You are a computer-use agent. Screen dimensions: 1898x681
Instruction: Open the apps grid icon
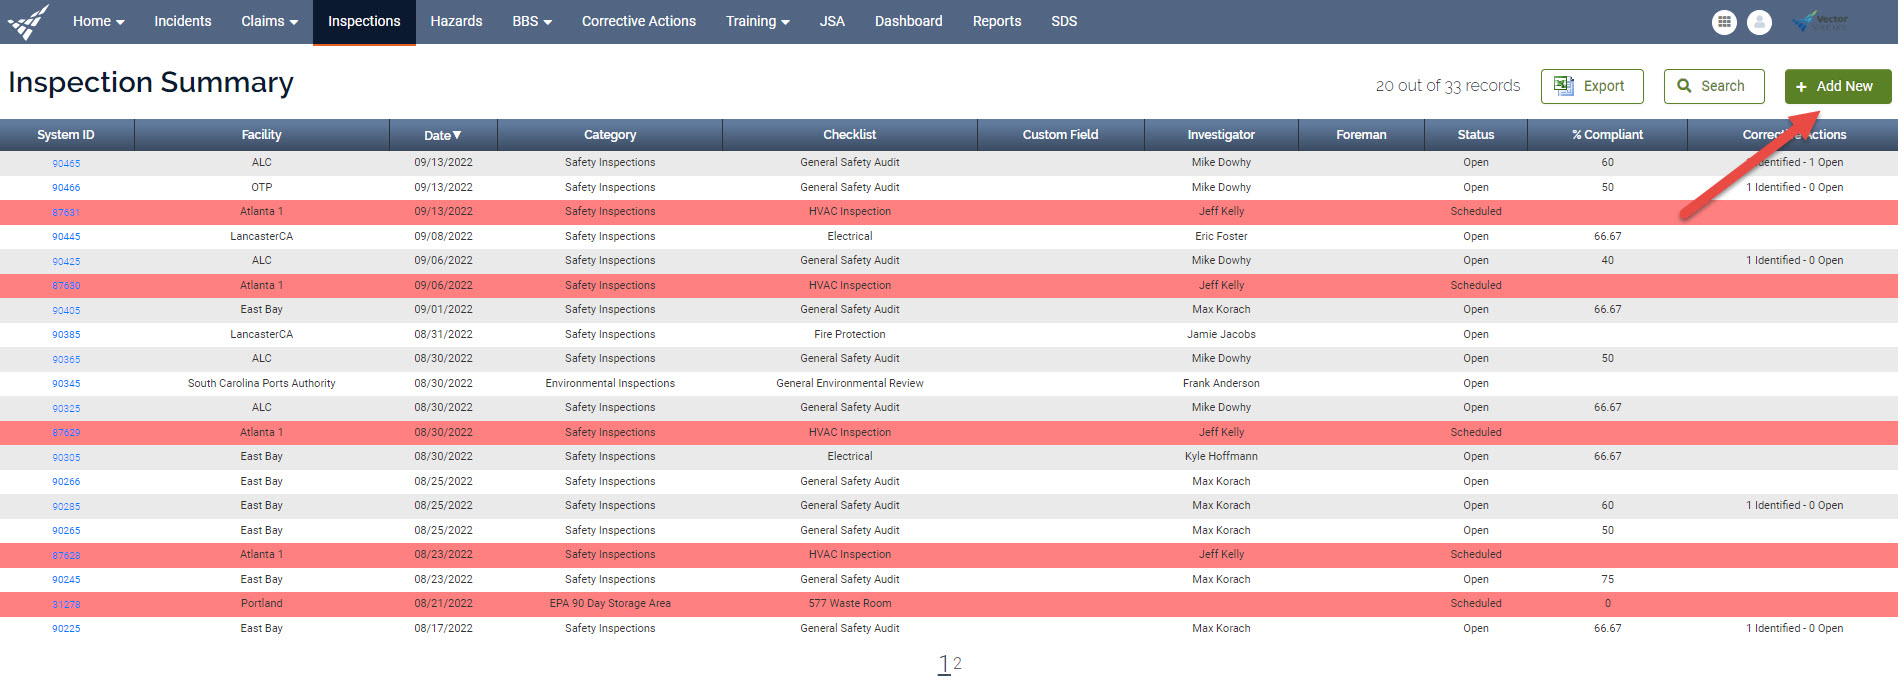(1724, 22)
